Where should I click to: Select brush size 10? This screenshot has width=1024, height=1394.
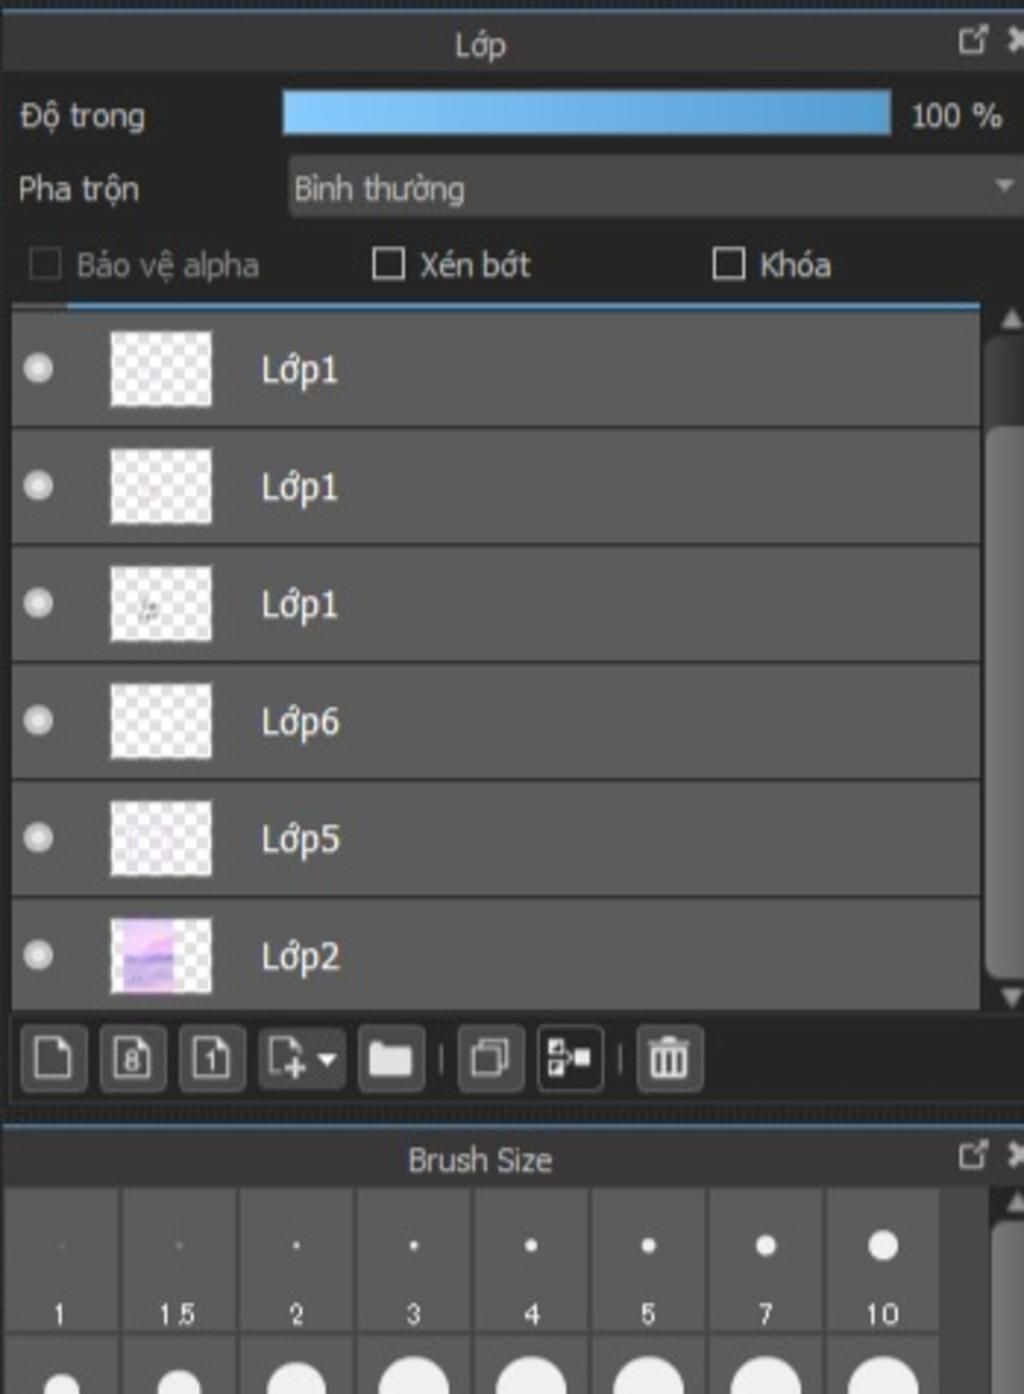(882, 1260)
